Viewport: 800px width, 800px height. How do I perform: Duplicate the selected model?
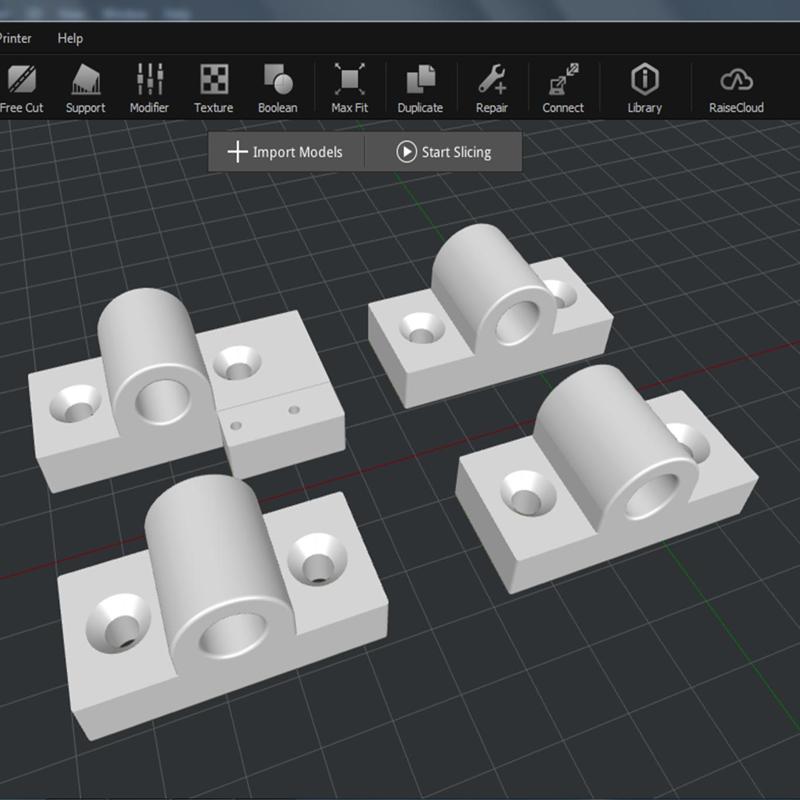point(420,88)
